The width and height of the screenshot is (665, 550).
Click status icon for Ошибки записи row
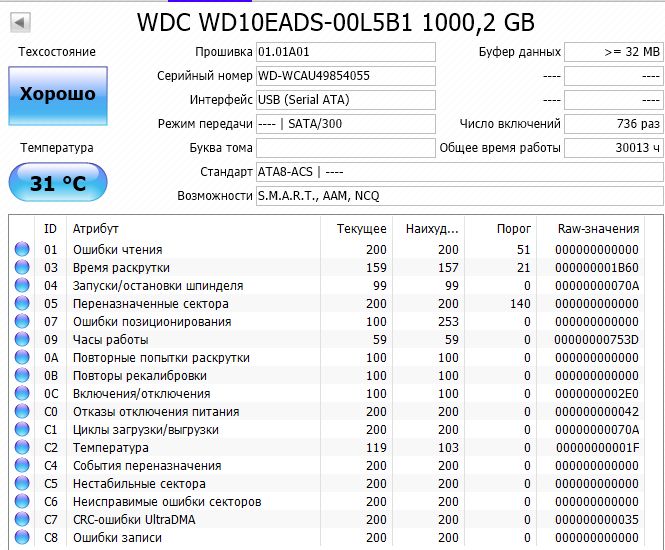pyautogui.click(x=22, y=537)
